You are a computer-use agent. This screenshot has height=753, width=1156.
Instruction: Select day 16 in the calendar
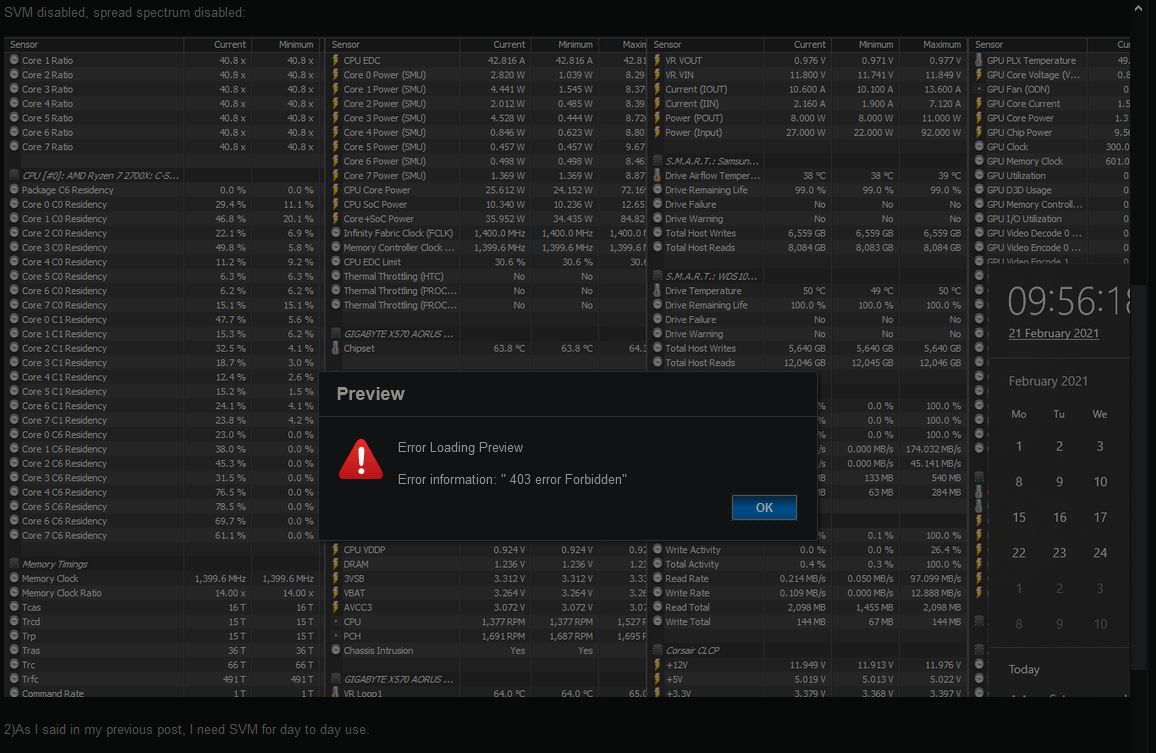point(1059,518)
